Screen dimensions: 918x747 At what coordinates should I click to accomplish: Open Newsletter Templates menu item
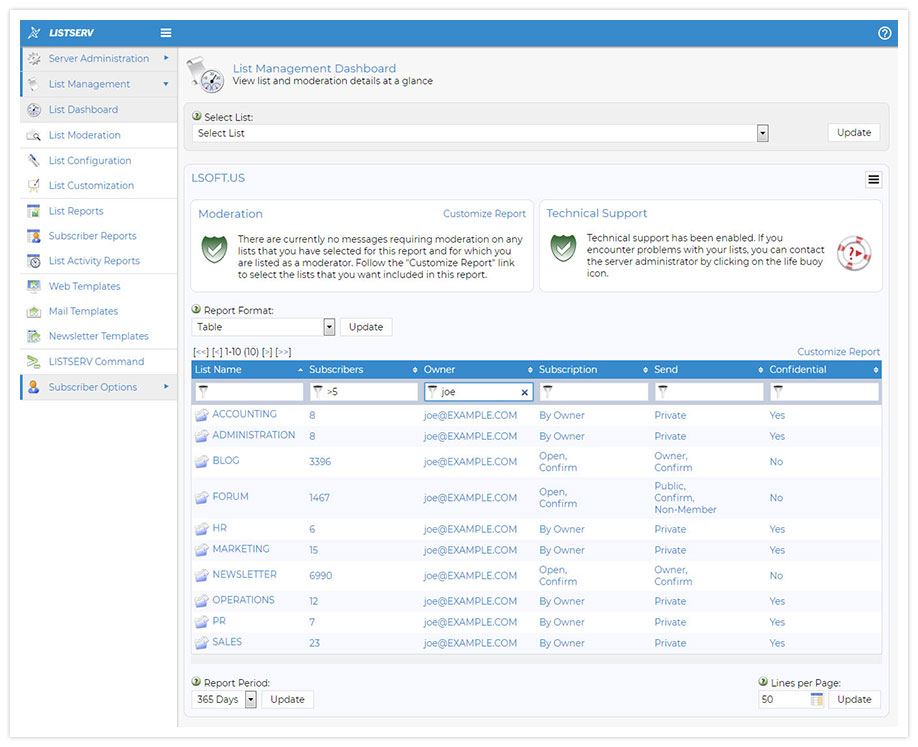pyautogui.click(x=99, y=336)
